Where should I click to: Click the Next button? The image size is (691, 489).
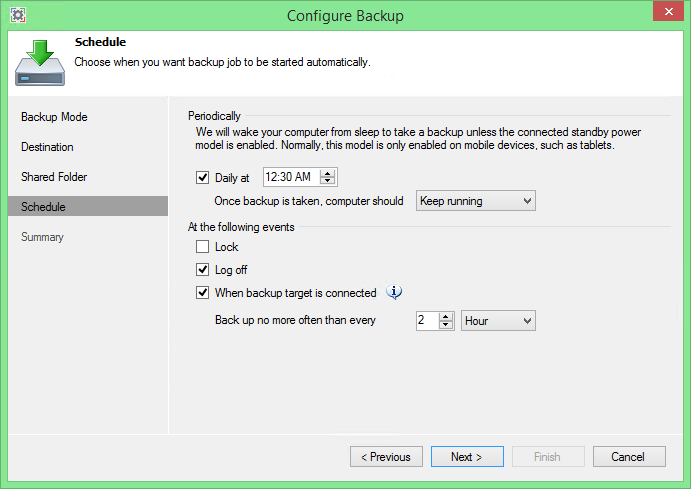point(467,456)
